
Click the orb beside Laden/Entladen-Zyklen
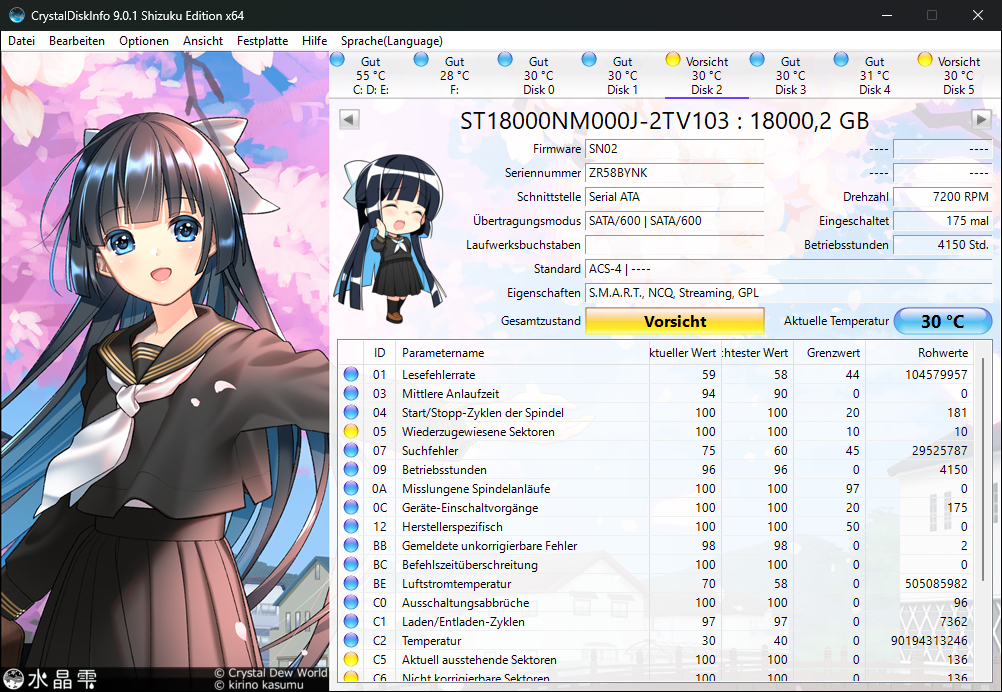tap(351, 622)
